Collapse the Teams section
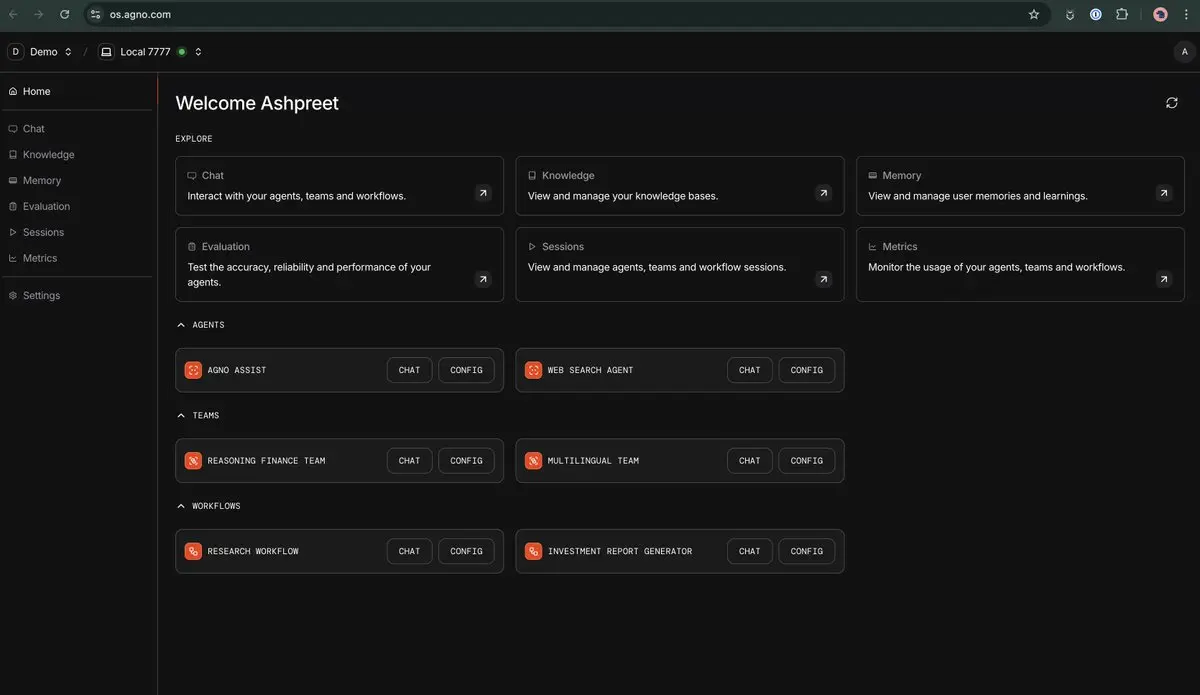 181,415
